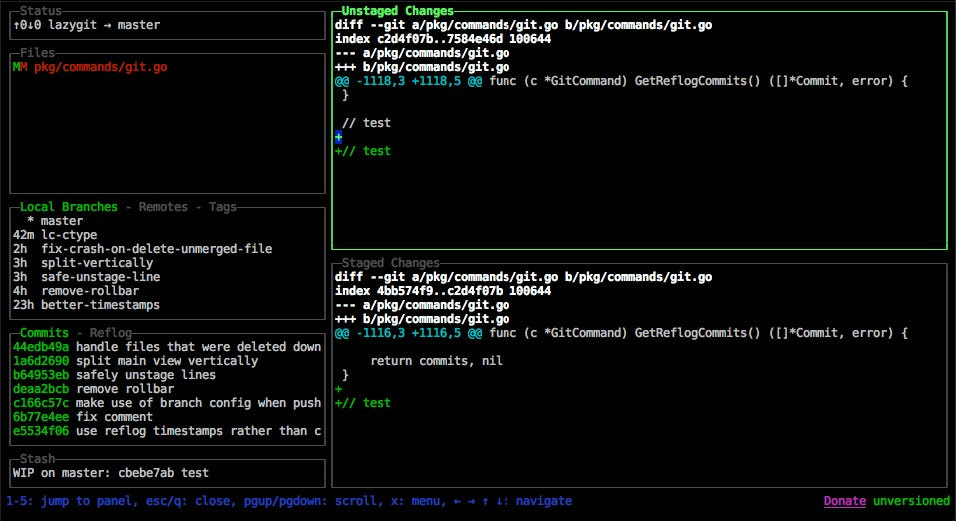Switch to the Remotes tab

(162, 207)
